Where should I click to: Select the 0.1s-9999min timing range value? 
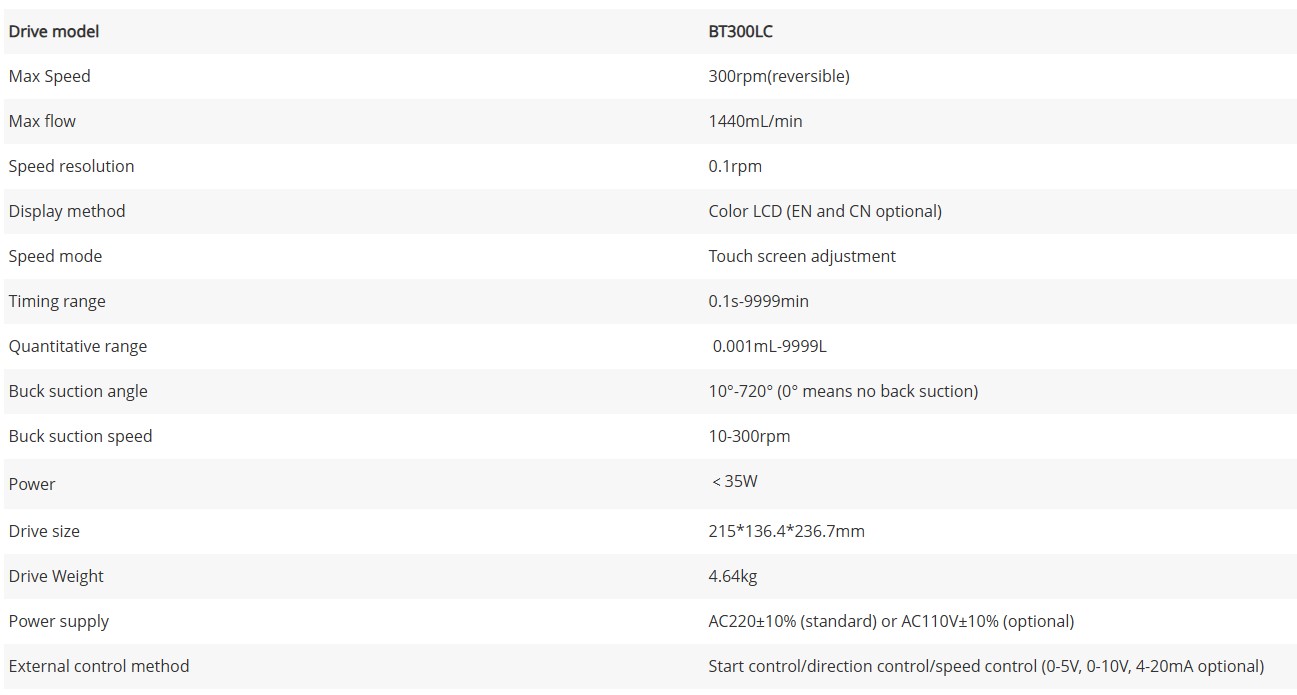(757, 301)
